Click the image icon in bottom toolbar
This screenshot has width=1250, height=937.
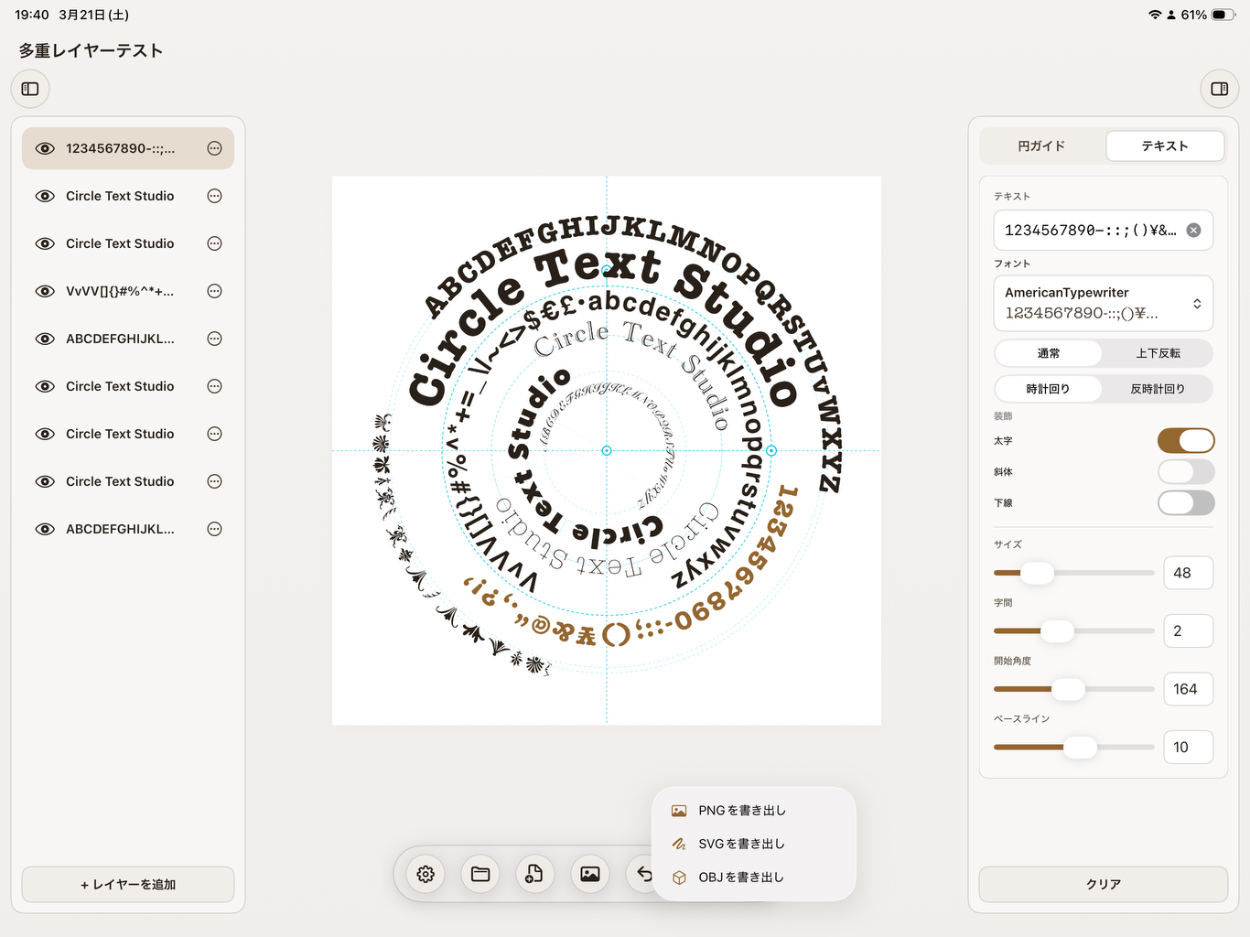(590, 874)
